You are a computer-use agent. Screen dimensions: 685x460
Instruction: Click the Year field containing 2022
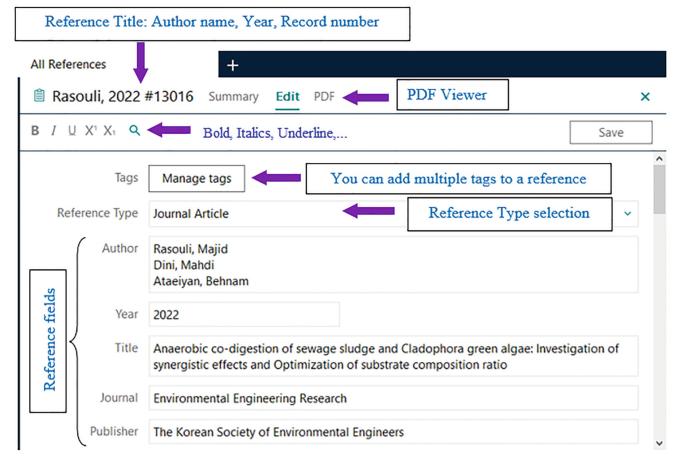pos(244,314)
